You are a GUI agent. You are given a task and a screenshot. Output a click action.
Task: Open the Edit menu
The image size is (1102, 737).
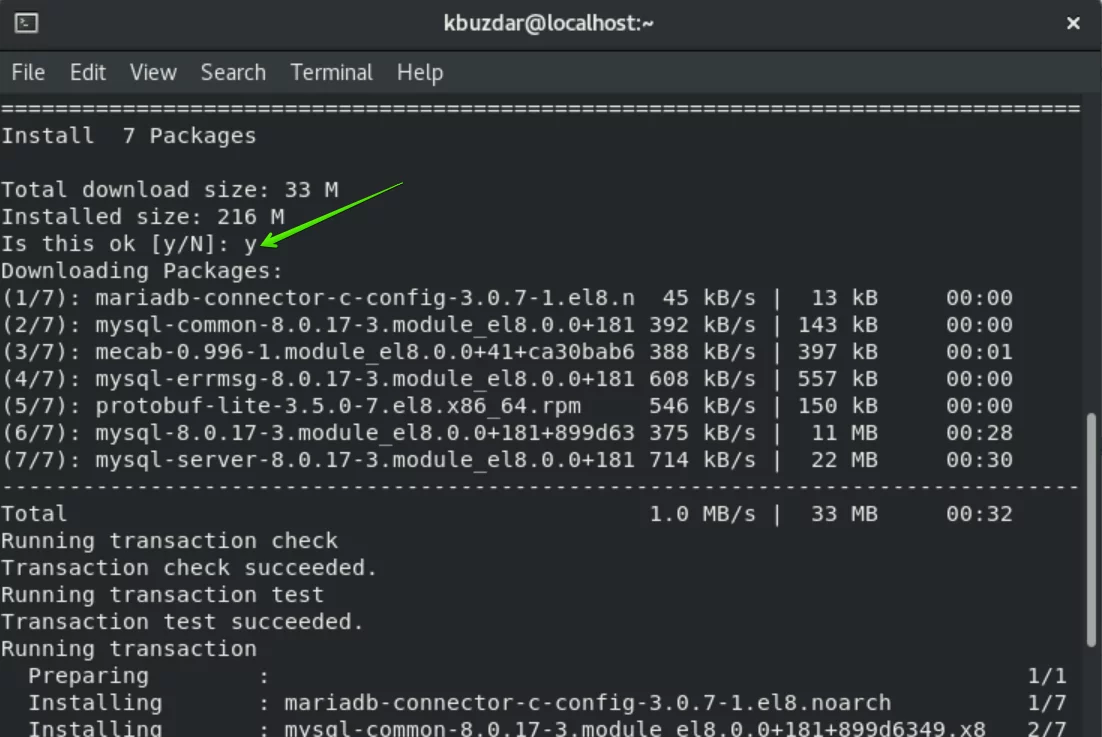point(87,72)
